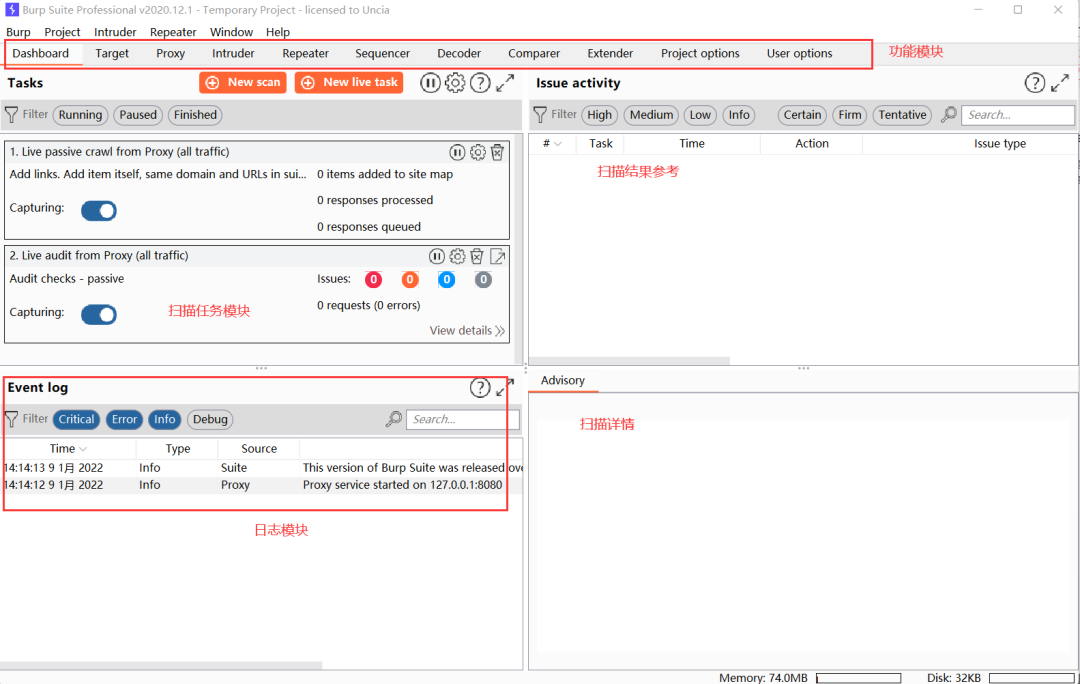The height and width of the screenshot is (684, 1080).
Task: Toggle the Finished tasks filter
Action: [195, 115]
